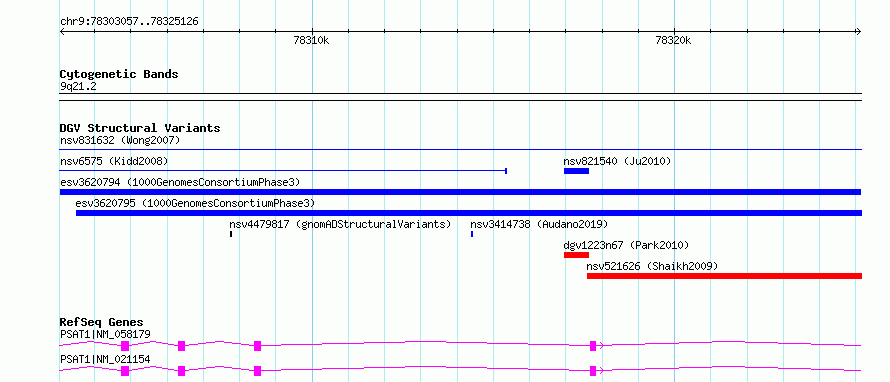The width and height of the screenshot is (890, 382).
Task: Click the long red nsv521626 bar
Action: coord(724,276)
